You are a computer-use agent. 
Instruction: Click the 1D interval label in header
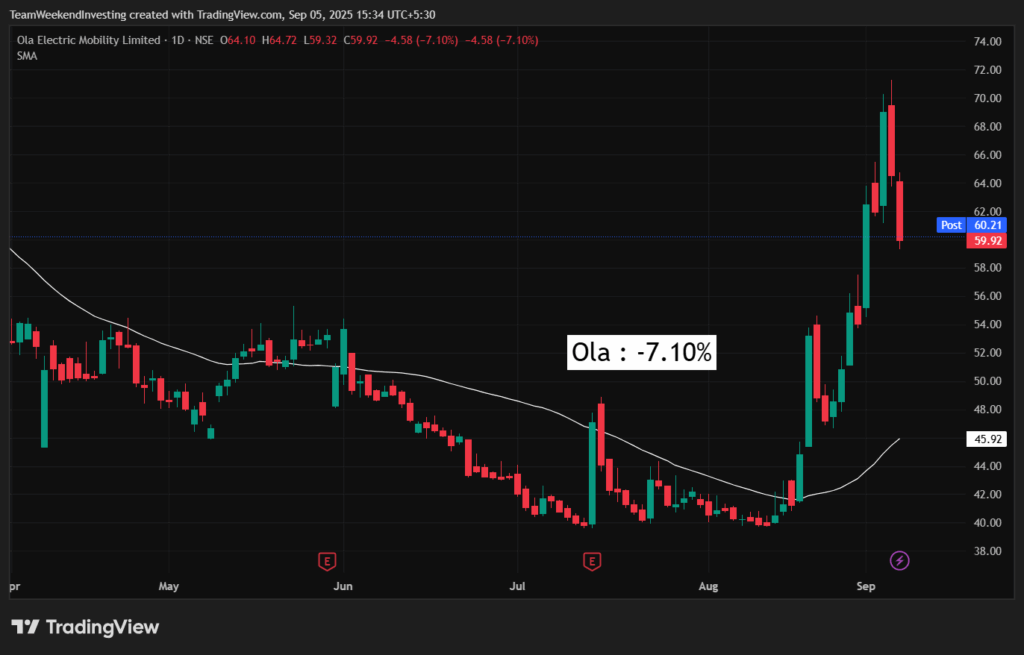[178, 40]
